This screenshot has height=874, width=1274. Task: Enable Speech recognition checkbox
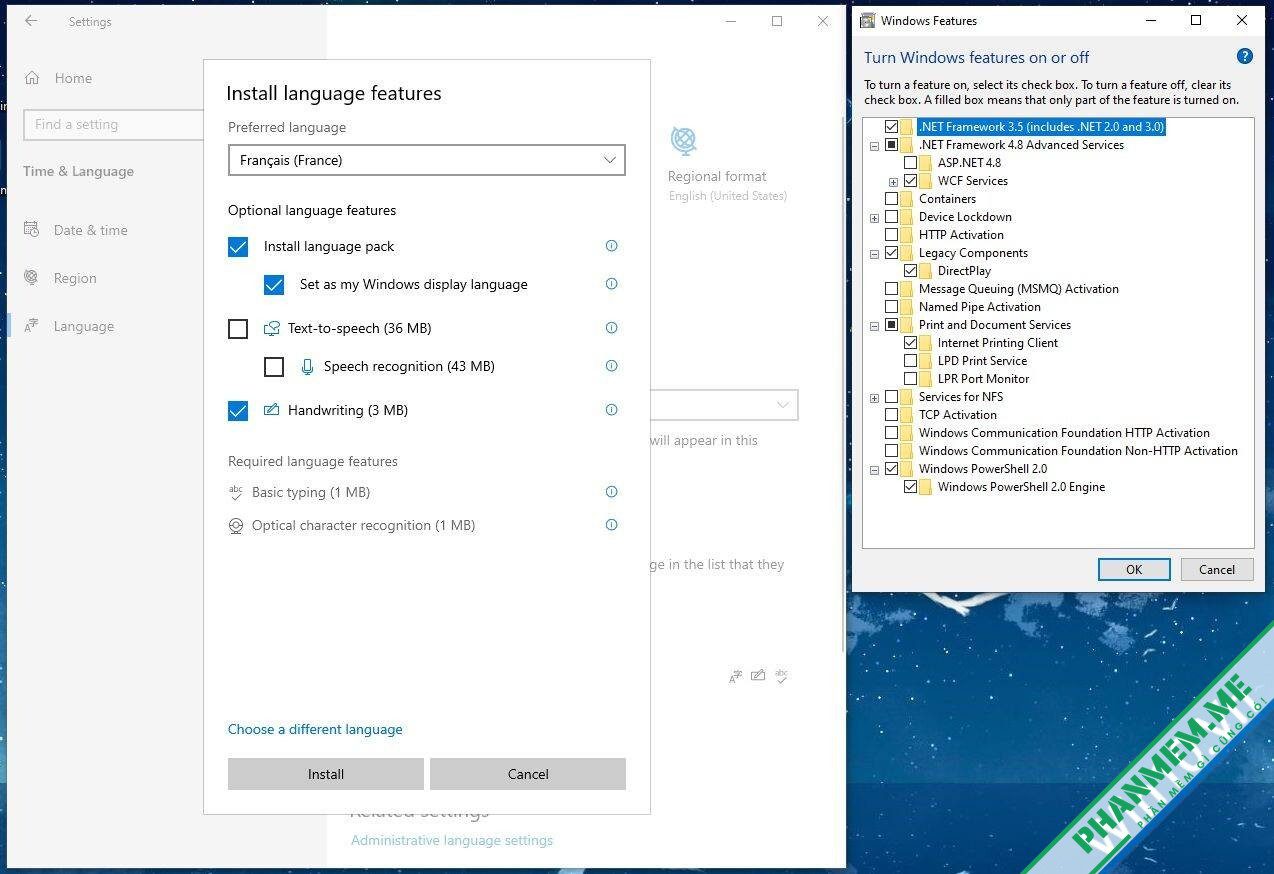tap(274, 367)
